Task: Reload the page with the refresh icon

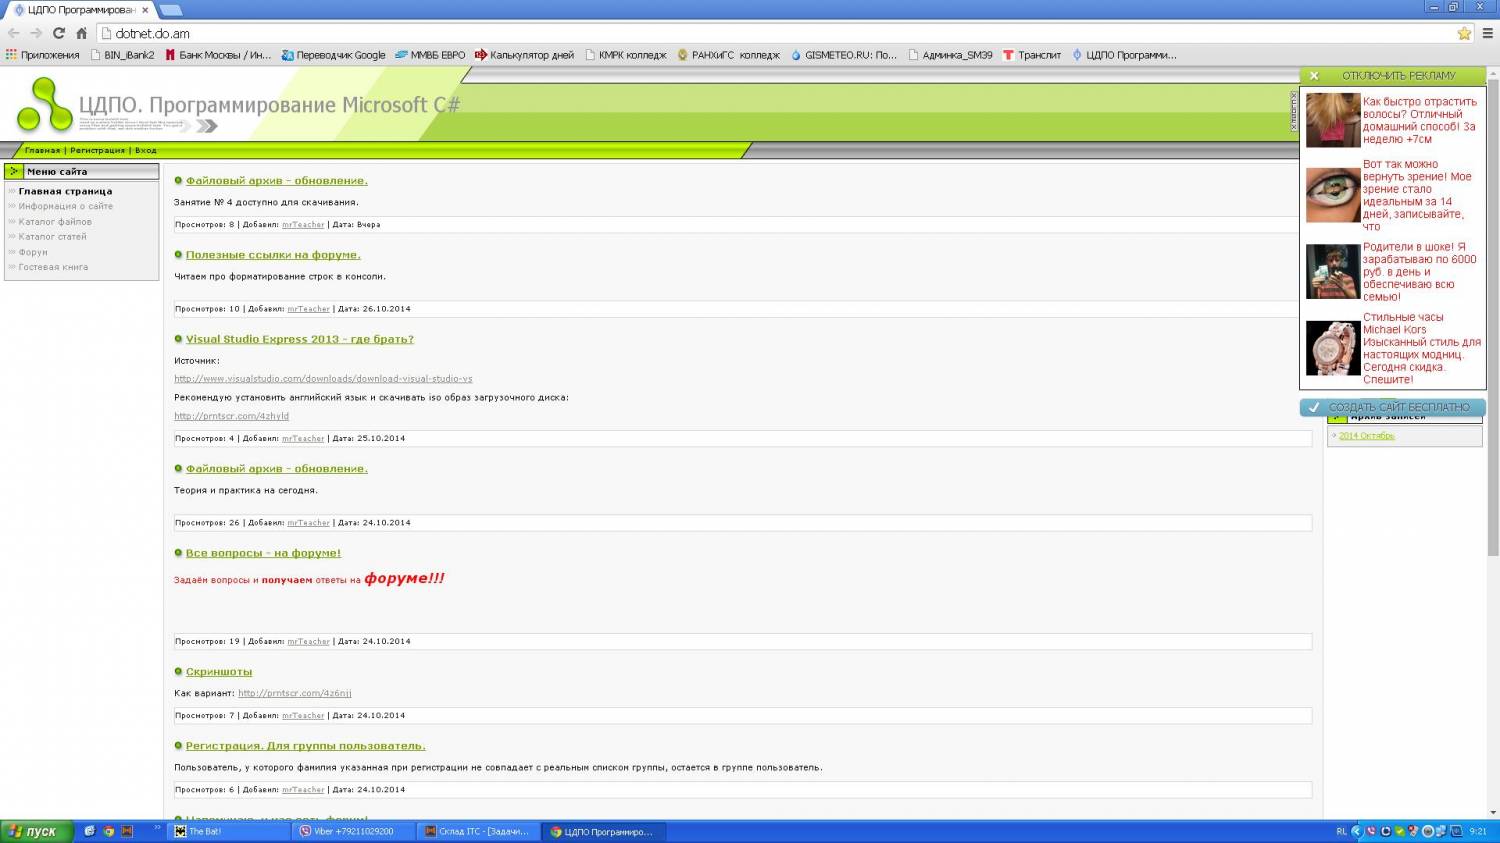Action: tap(59, 33)
